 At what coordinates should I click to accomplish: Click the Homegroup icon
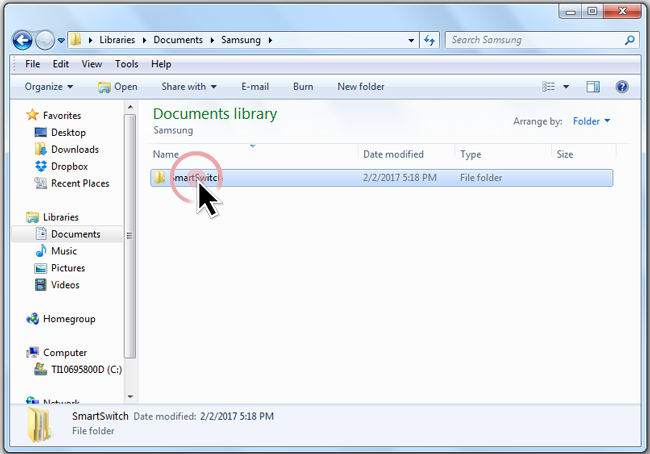(x=32, y=319)
